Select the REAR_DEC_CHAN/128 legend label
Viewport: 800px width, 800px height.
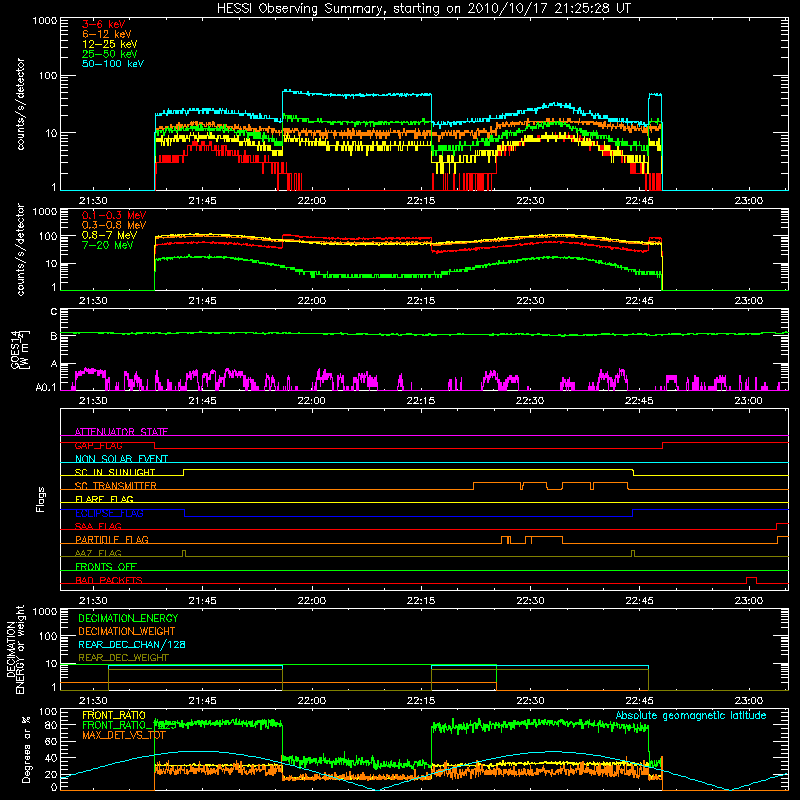132,644
